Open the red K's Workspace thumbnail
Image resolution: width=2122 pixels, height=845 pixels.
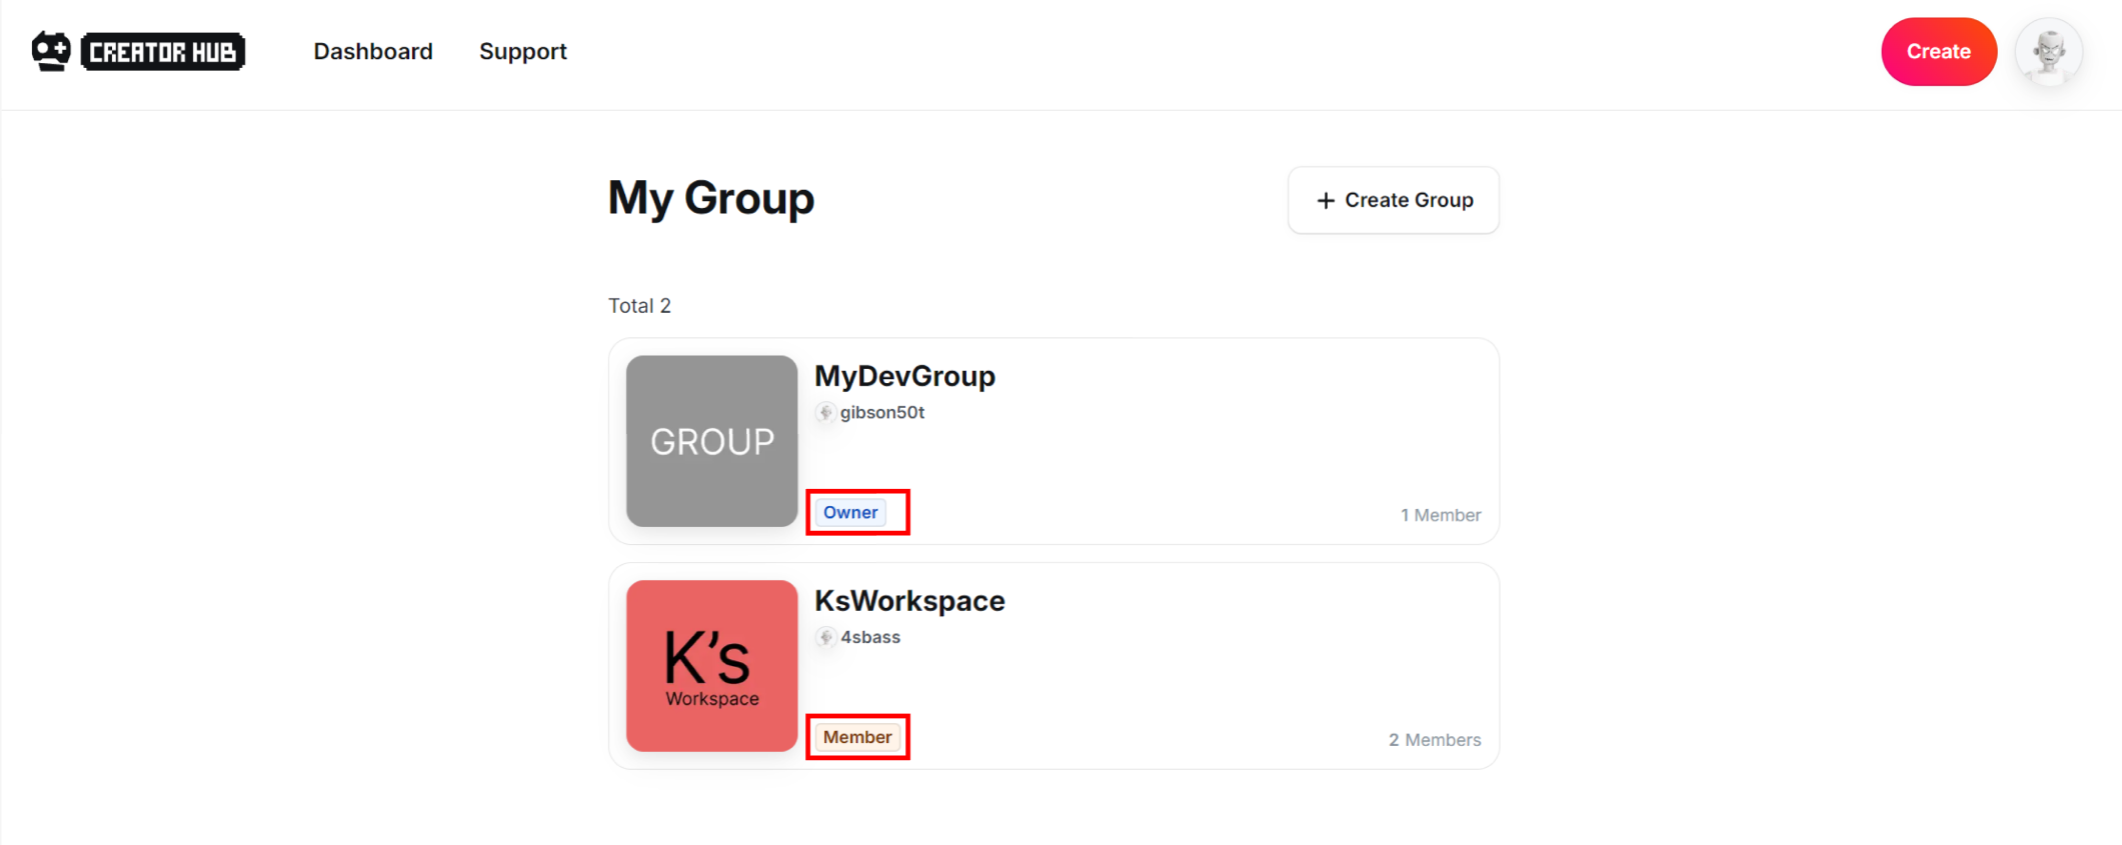(x=712, y=666)
